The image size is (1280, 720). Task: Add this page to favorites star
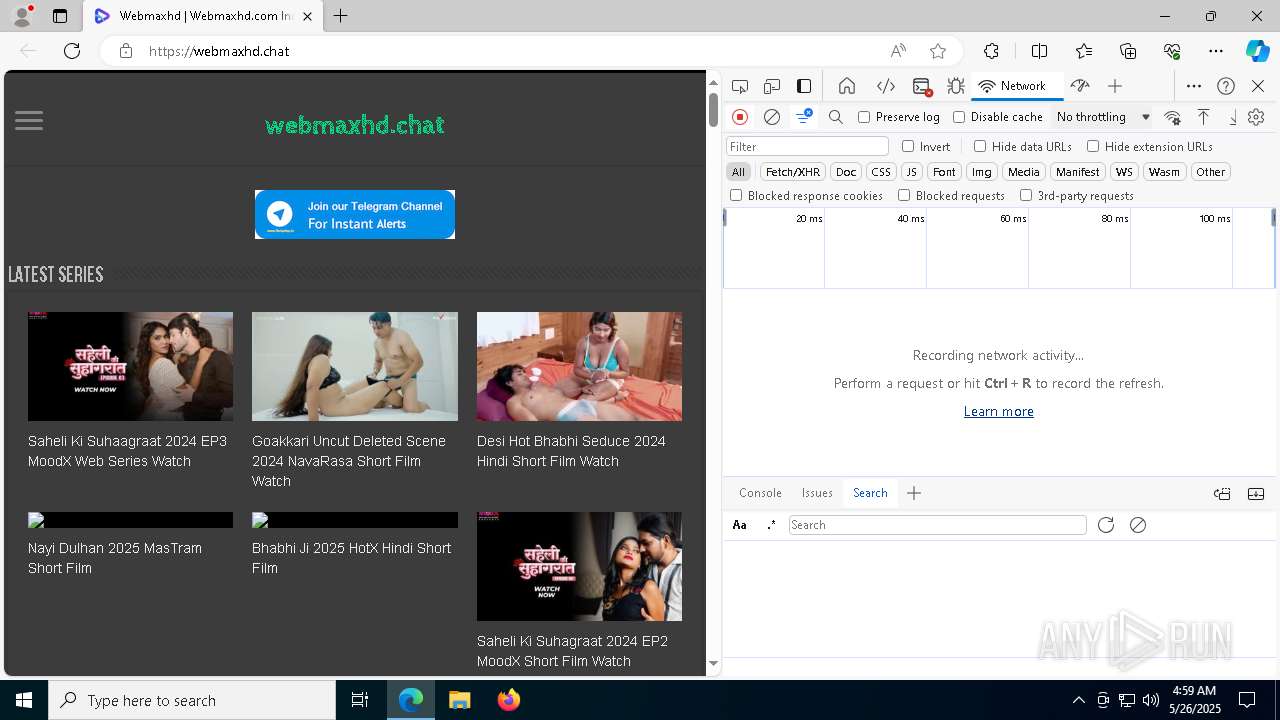pyautogui.click(x=938, y=51)
